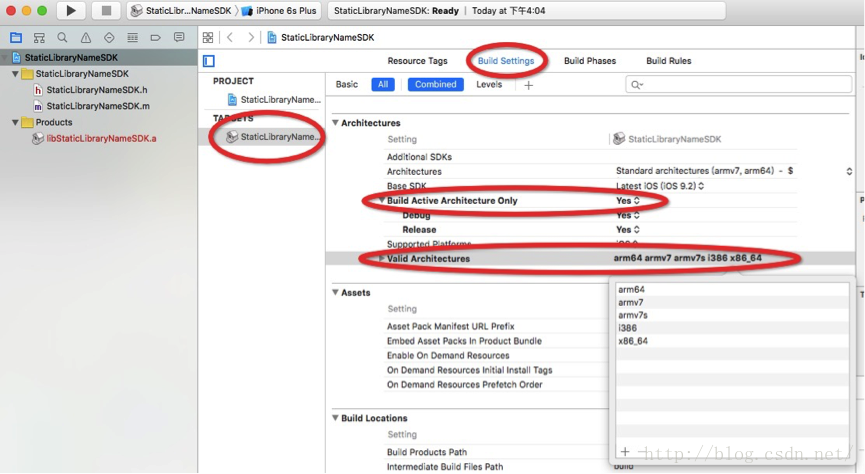Collapse the StaticLibraryNameSDK group folder
Screen dimensions: 865x474
click(15, 74)
